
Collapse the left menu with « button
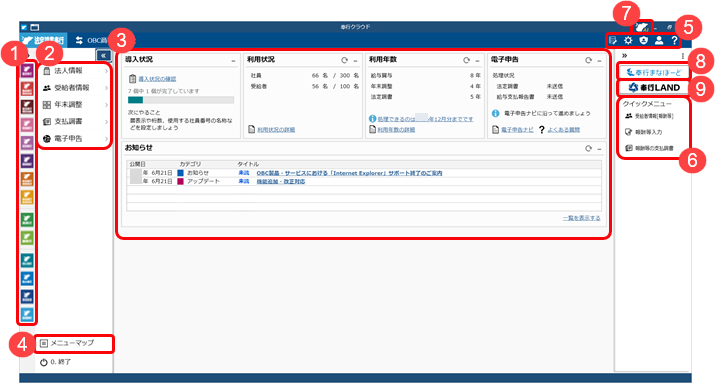click(x=104, y=56)
